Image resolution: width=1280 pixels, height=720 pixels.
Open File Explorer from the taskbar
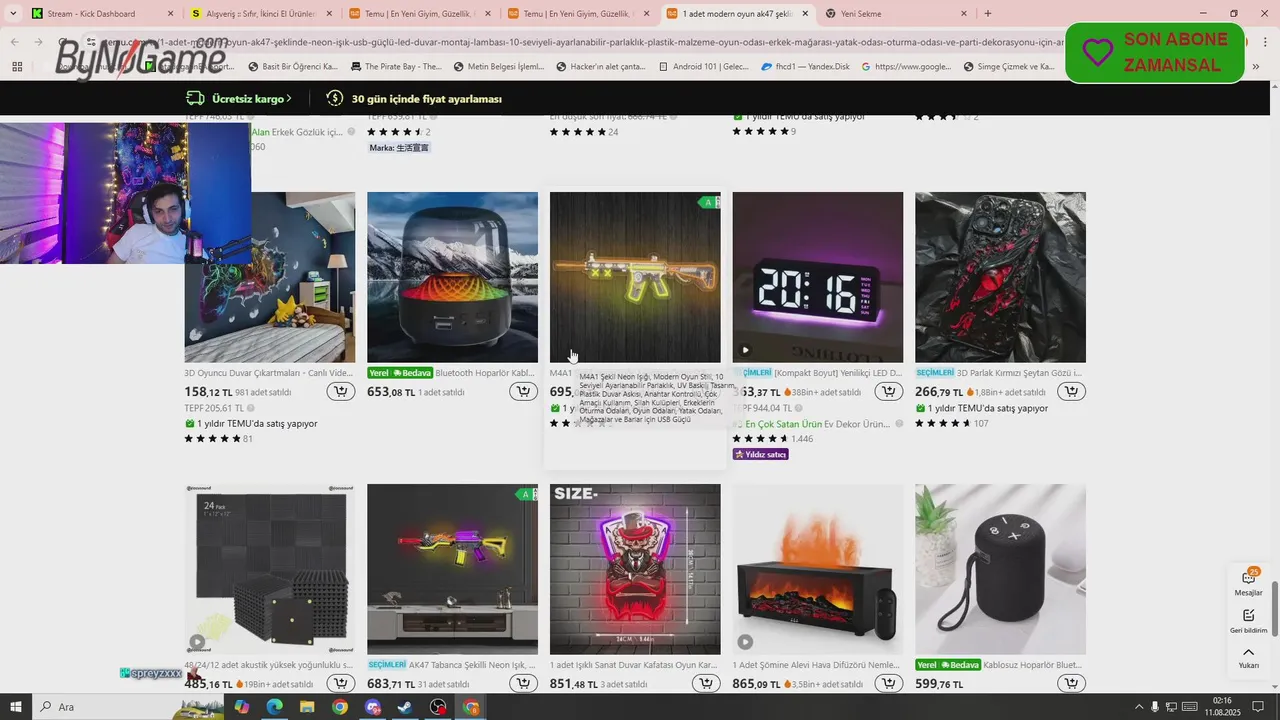coord(307,707)
